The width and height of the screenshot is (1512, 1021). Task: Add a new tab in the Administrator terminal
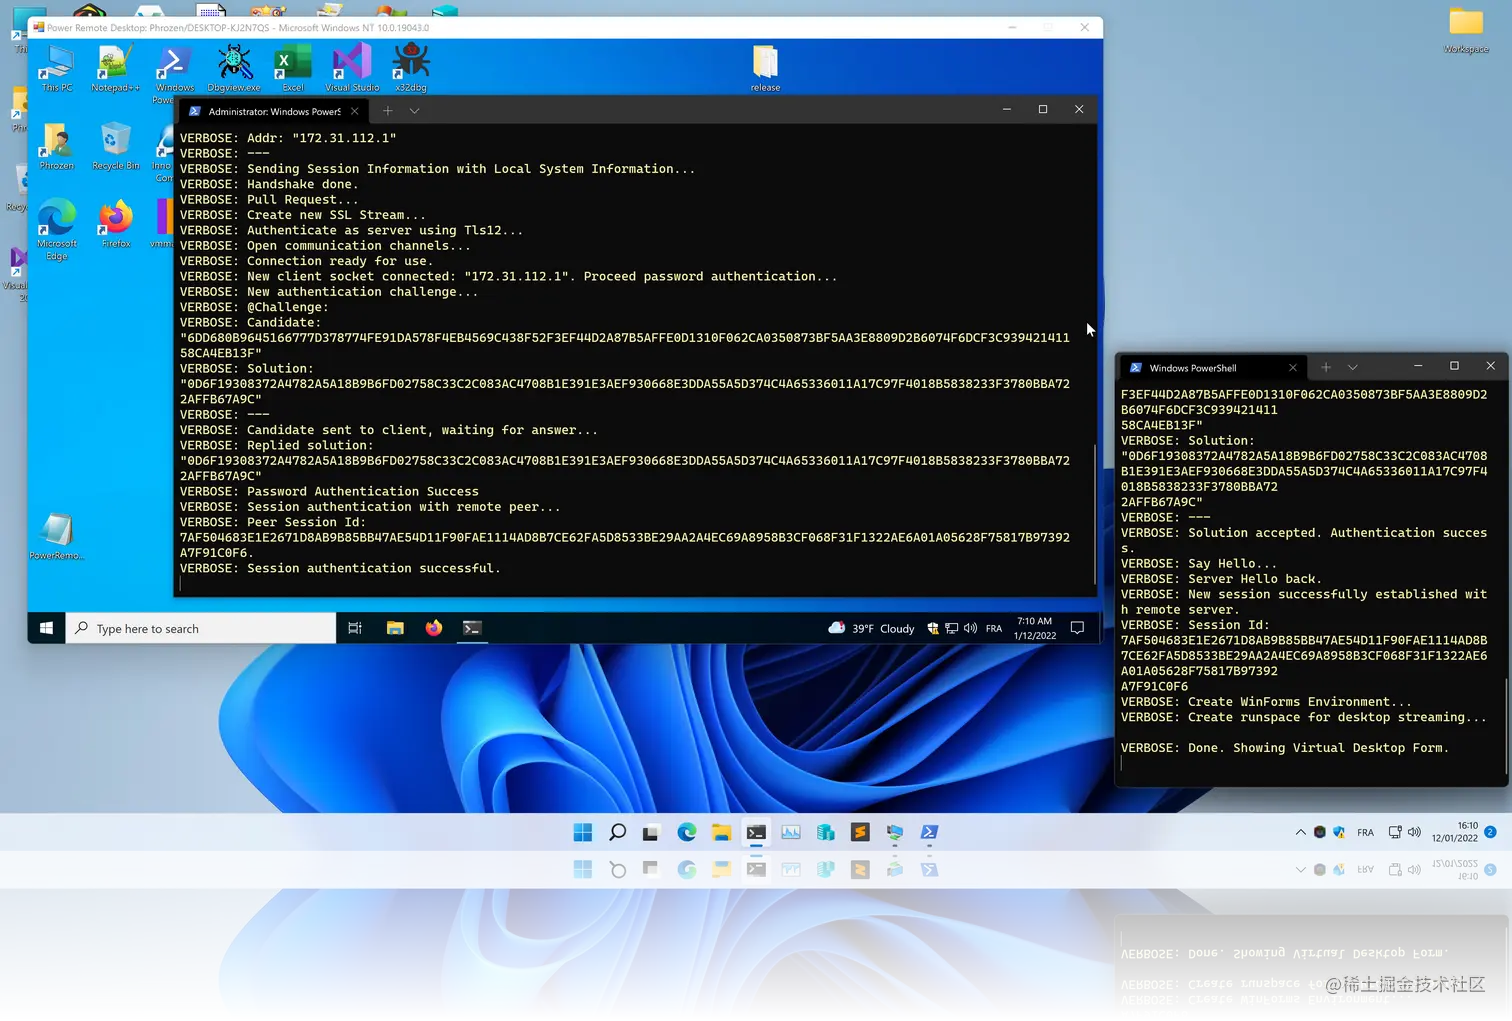click(388, 111)
